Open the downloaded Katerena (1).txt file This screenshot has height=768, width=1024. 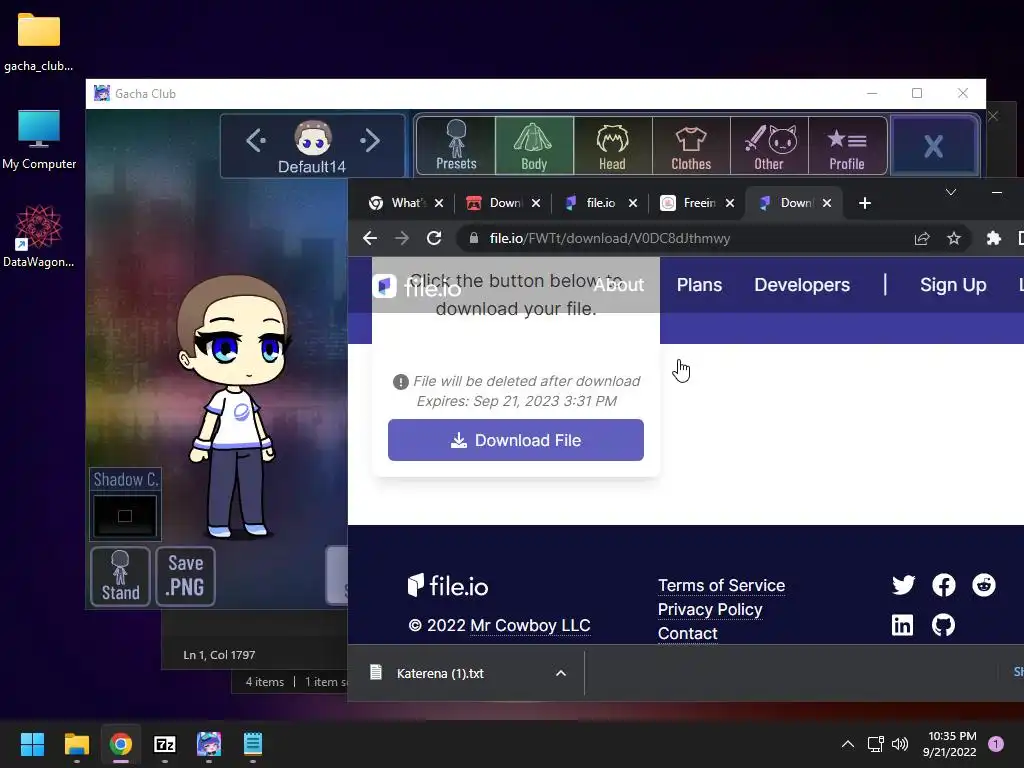point(440,673)
